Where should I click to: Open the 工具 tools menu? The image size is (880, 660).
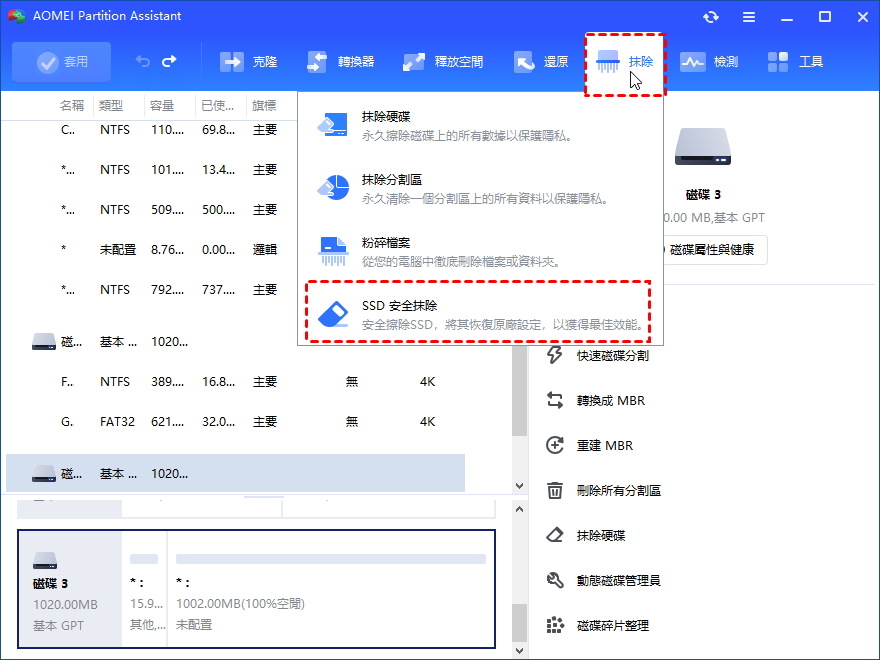795,62
